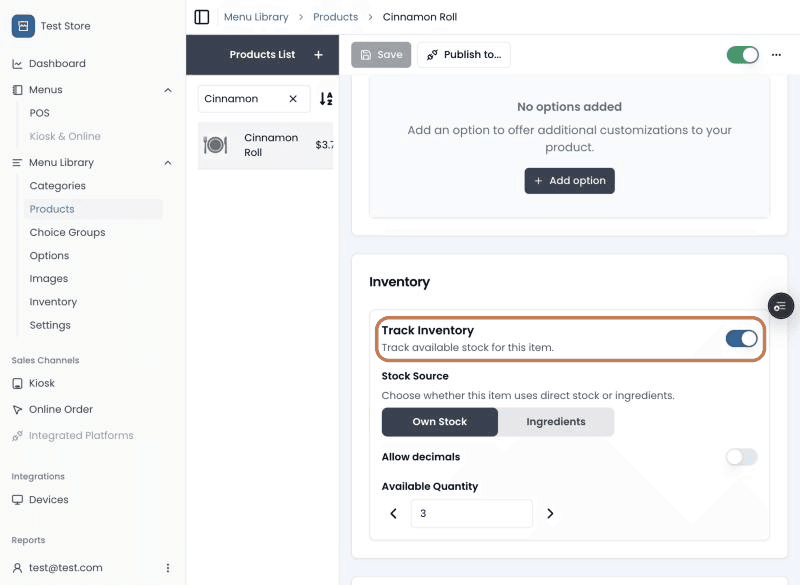Increase available quantity with right arrow
The image size is (800, 585).
click(550, 514)
